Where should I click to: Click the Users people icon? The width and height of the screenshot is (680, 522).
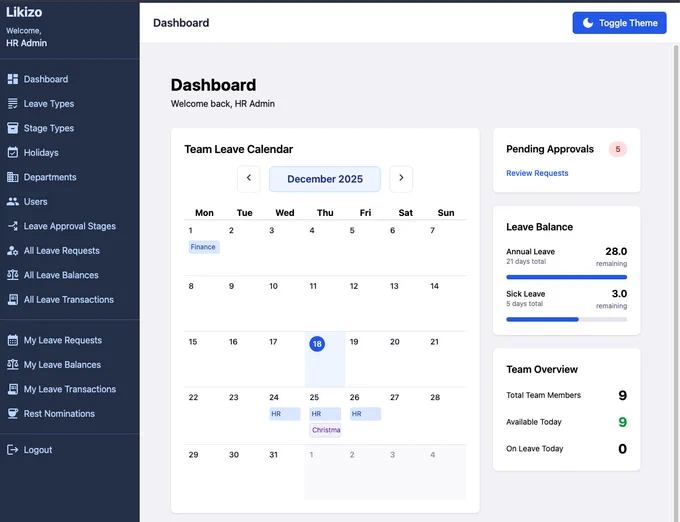pos(13,202)
